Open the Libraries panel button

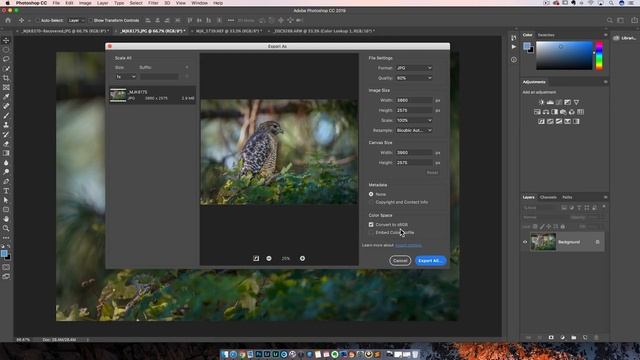pyautogui.click(x=625, y=38)
